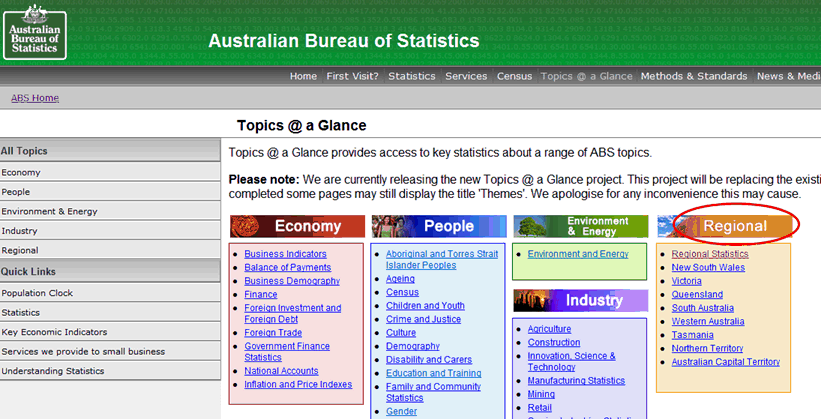Screen dimensions: 821x419
Task: Open the Culture link
Action: (401, 333)
